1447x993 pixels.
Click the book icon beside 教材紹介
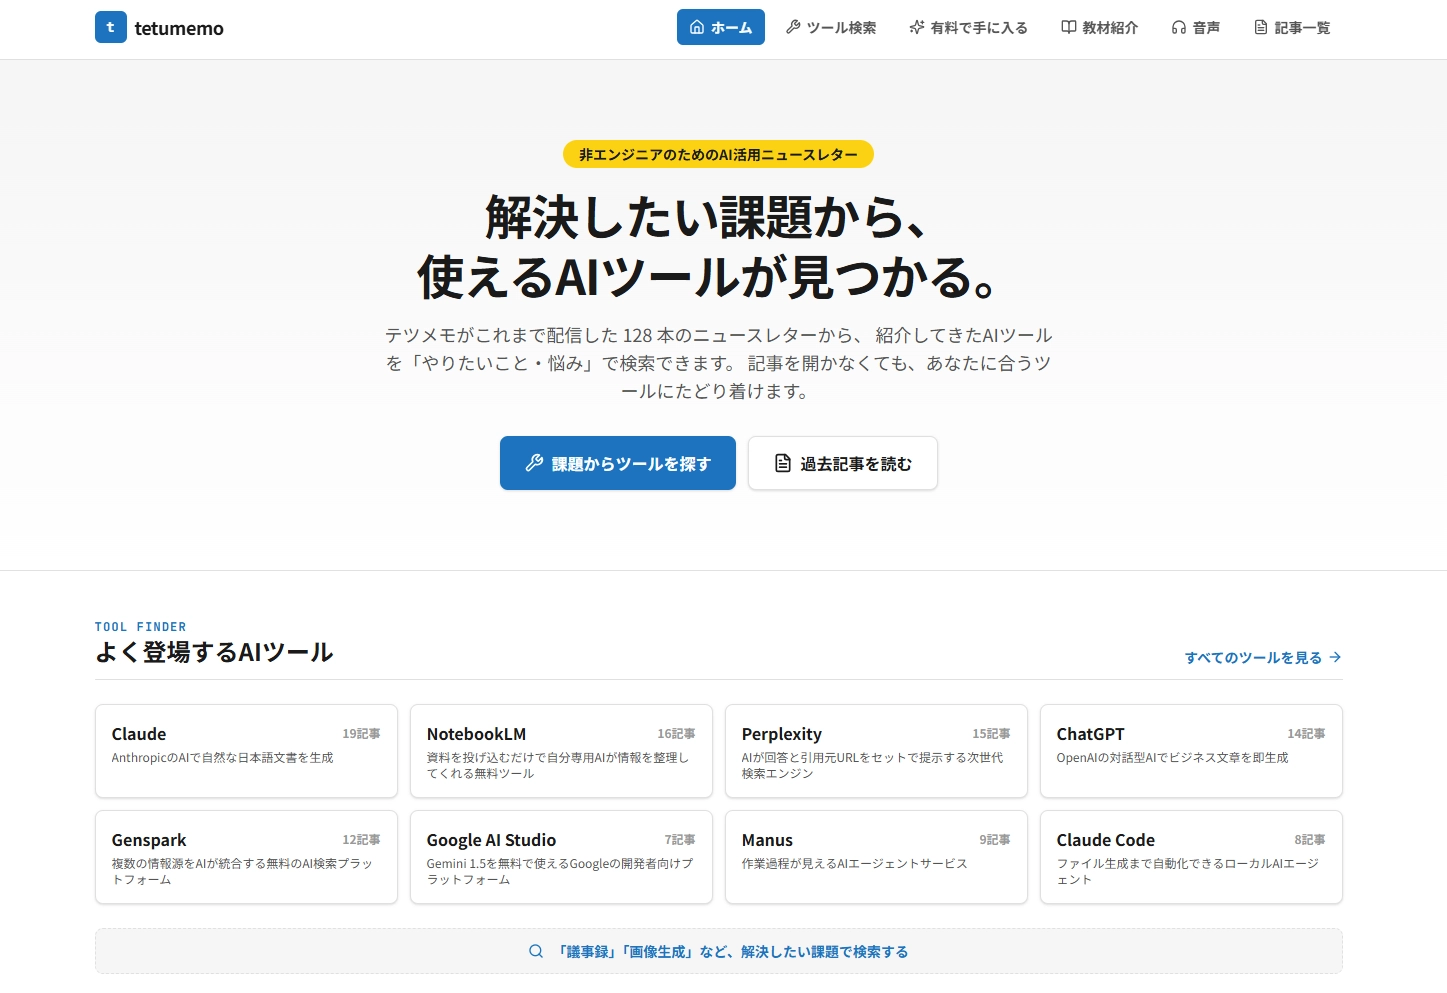tap(1069, 27)
